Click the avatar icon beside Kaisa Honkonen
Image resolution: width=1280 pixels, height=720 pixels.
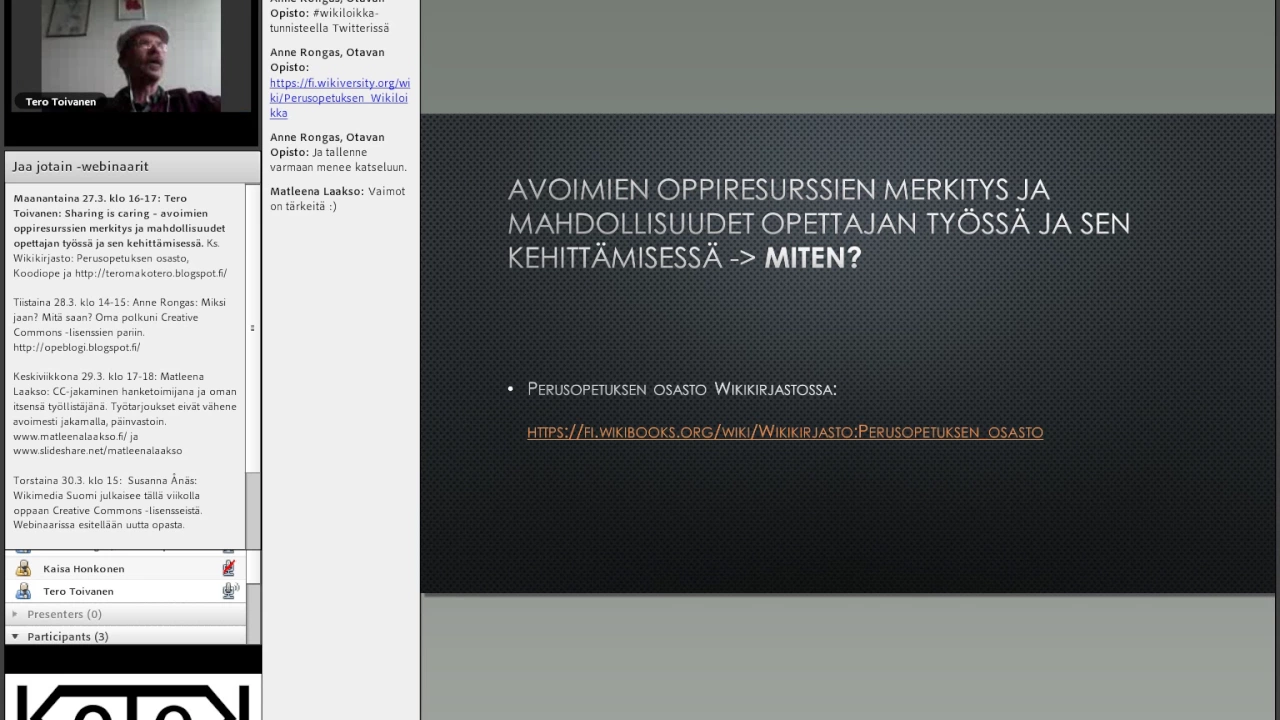pyautogui.click(x=23, y=568)
